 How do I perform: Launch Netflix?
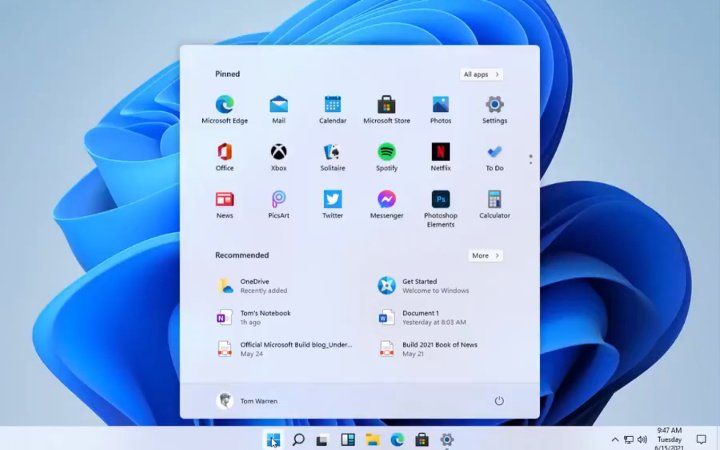point(441,157)
